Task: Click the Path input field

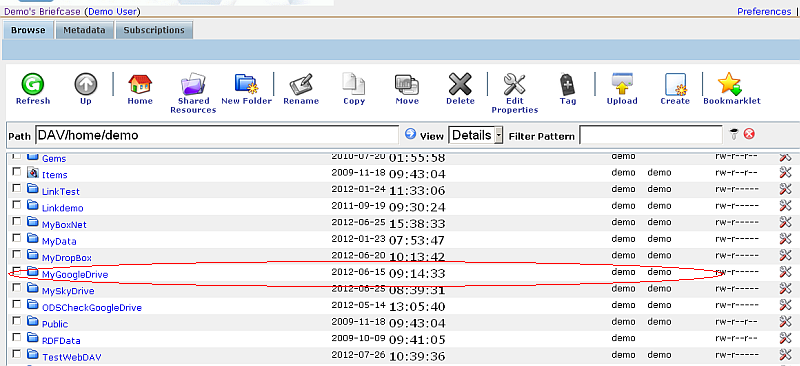Action: click(217, 135)
